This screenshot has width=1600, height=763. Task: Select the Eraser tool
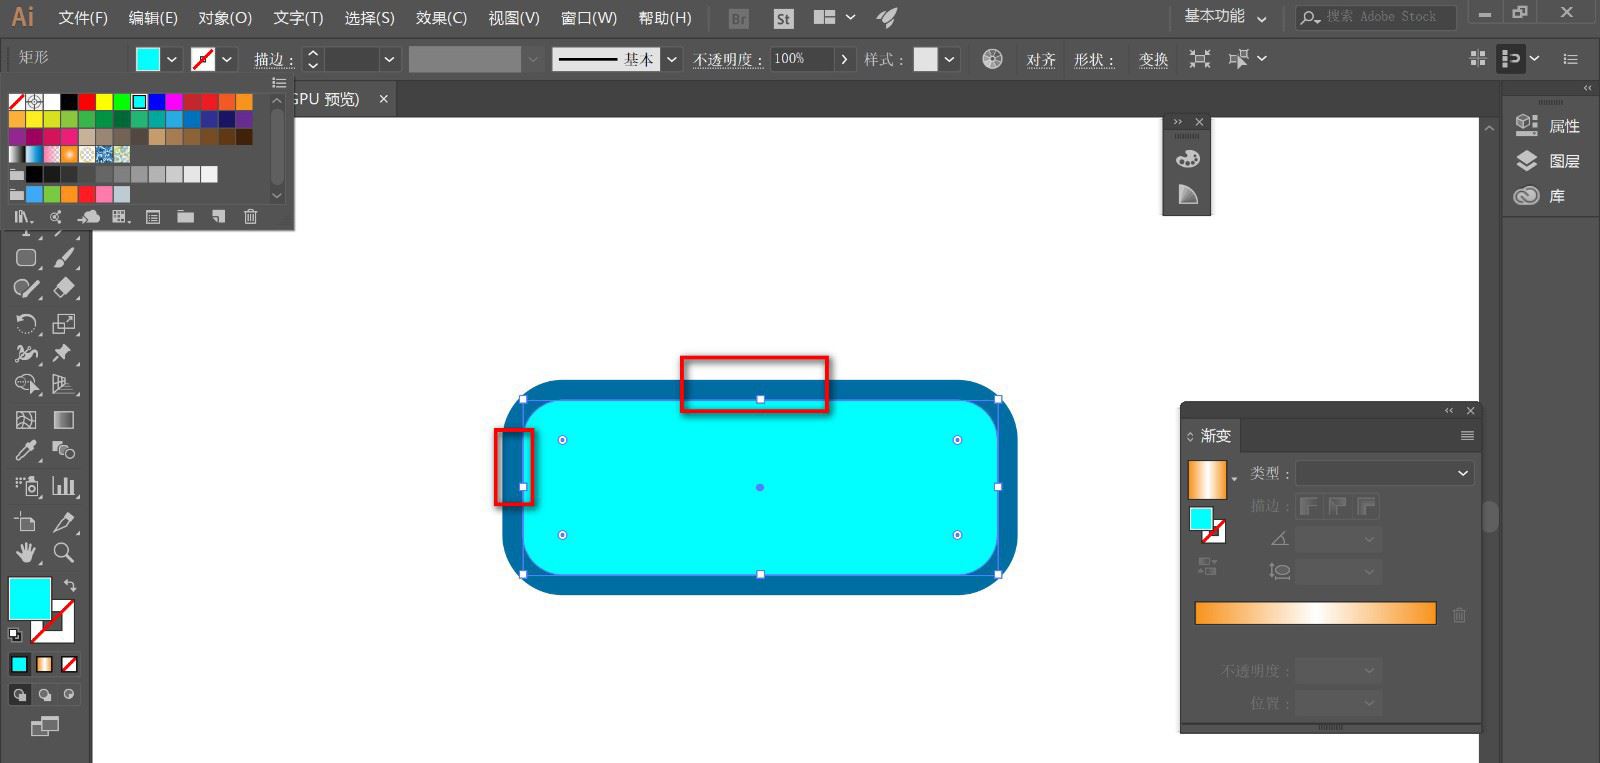pyautogui.click(x=64, y=288)
